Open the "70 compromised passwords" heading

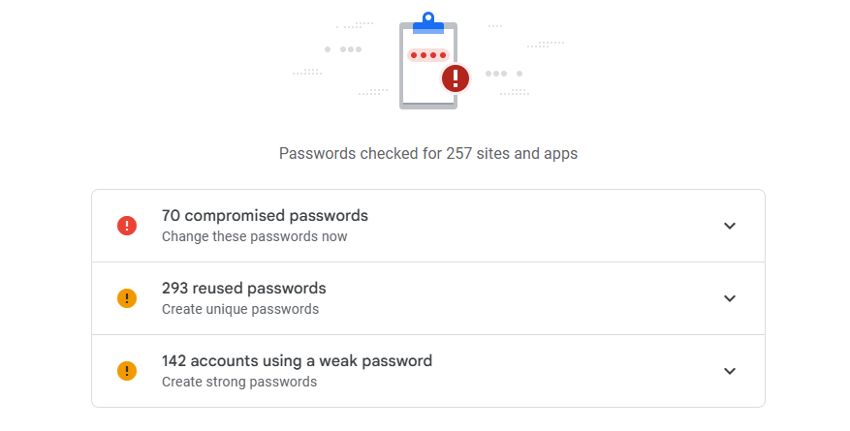[x=265, y=216]
